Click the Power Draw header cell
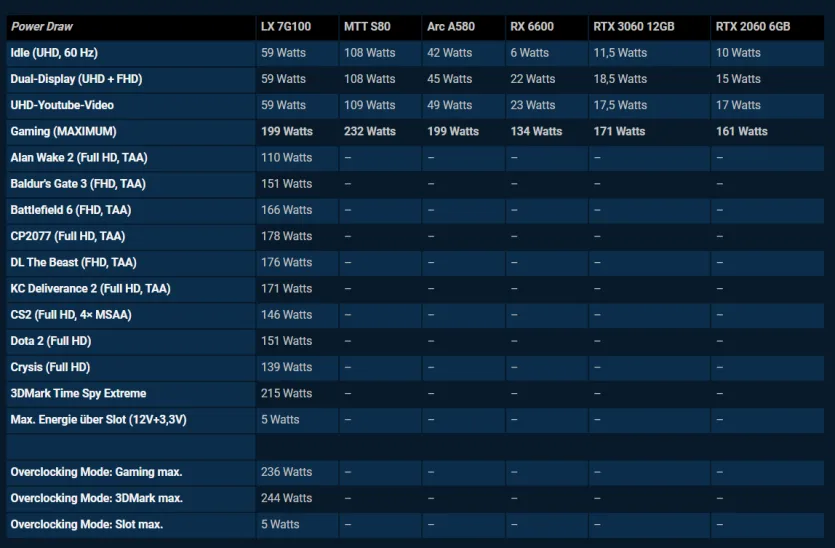This screenshot has height=548, width=835. pyautogui.click(x=131, y=27)
